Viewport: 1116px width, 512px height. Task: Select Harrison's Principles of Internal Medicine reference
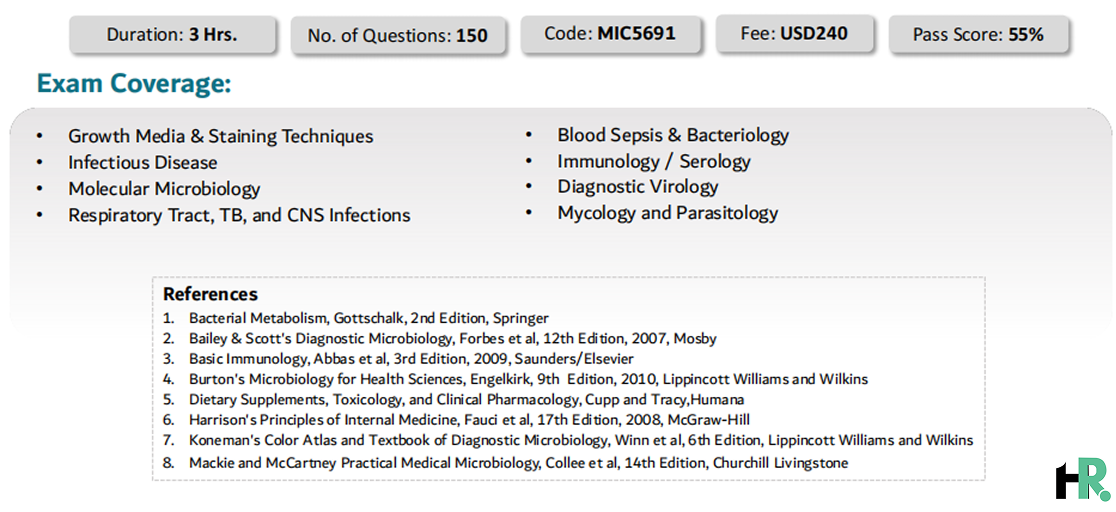click(469, 420)
